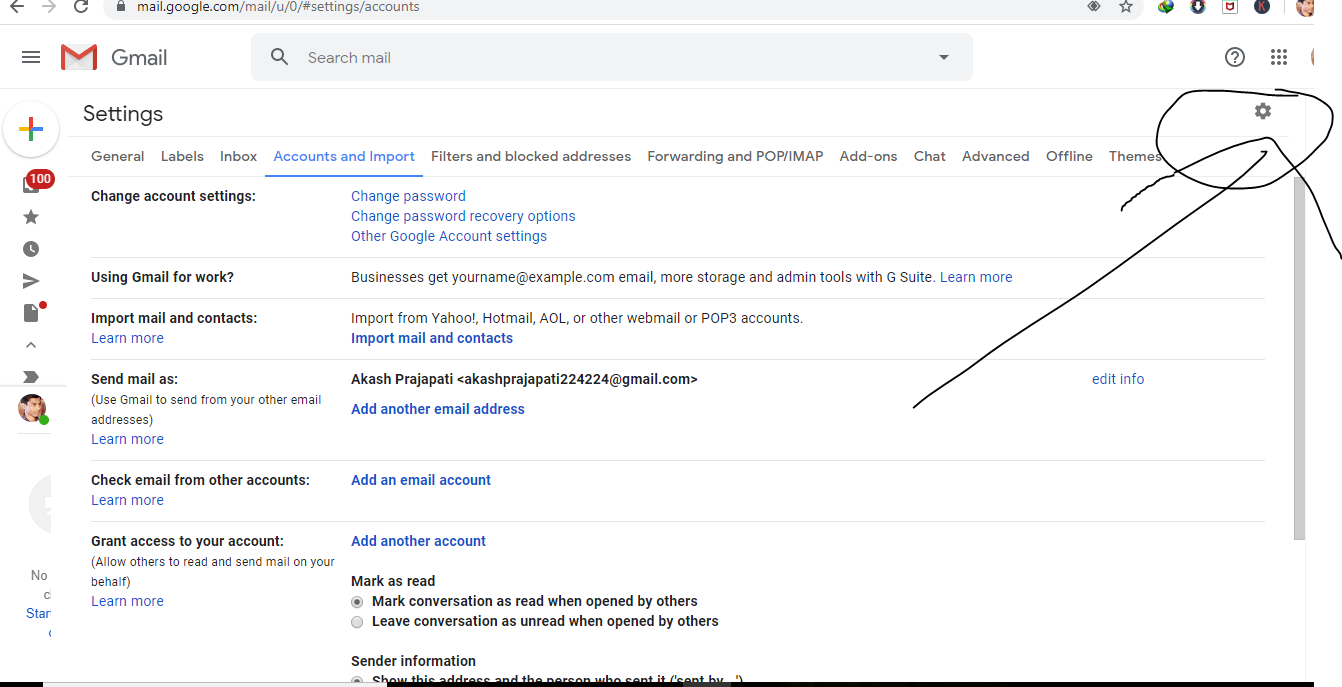1342x687 pixels.
Task: Switch to the Advanced tab
Action: click(x=996, y=156)
